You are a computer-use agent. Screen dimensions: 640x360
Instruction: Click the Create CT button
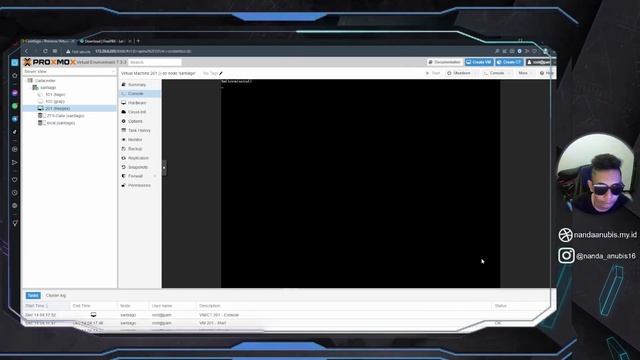click(x=509, y=62)
